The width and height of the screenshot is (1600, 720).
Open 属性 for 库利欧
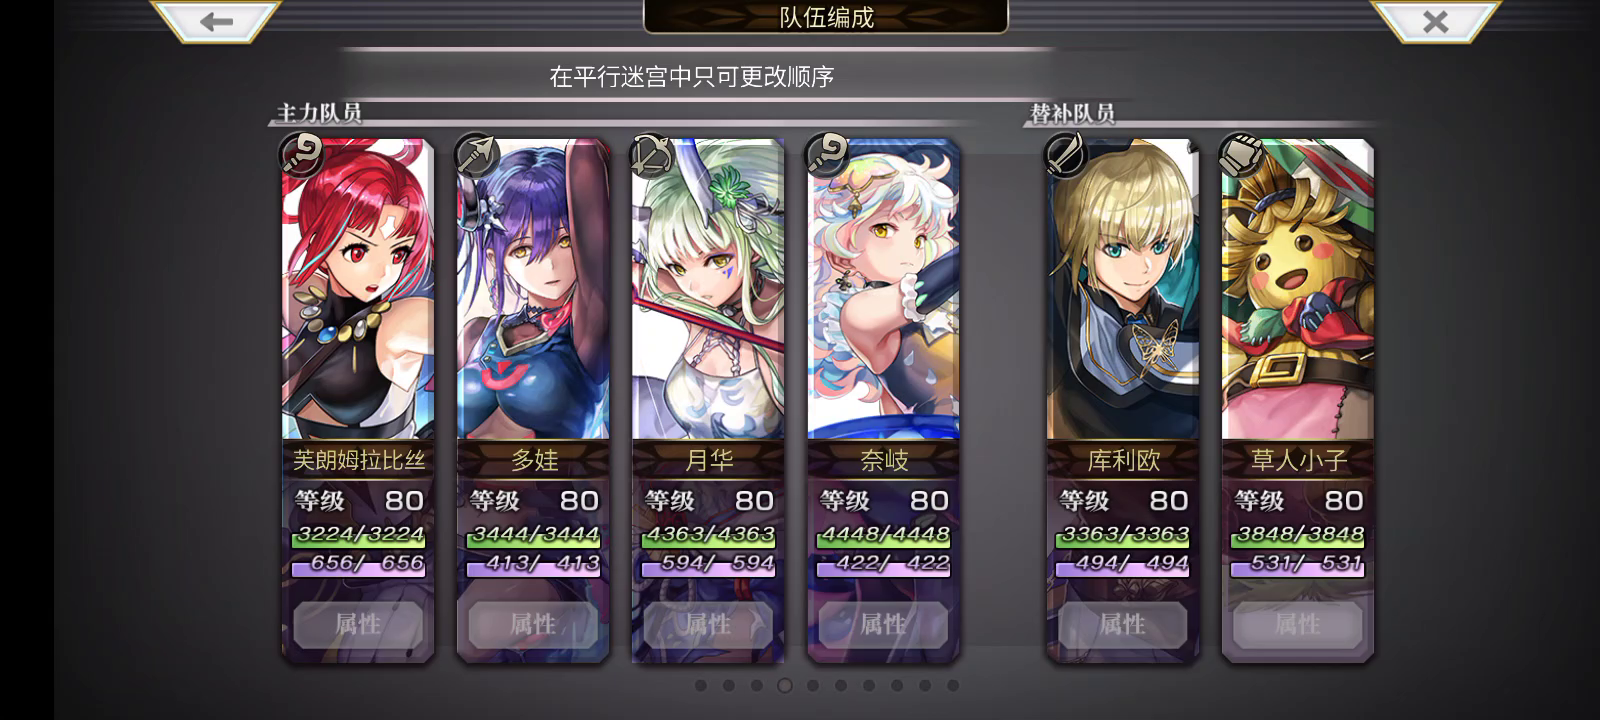[x=1122, y=625]
